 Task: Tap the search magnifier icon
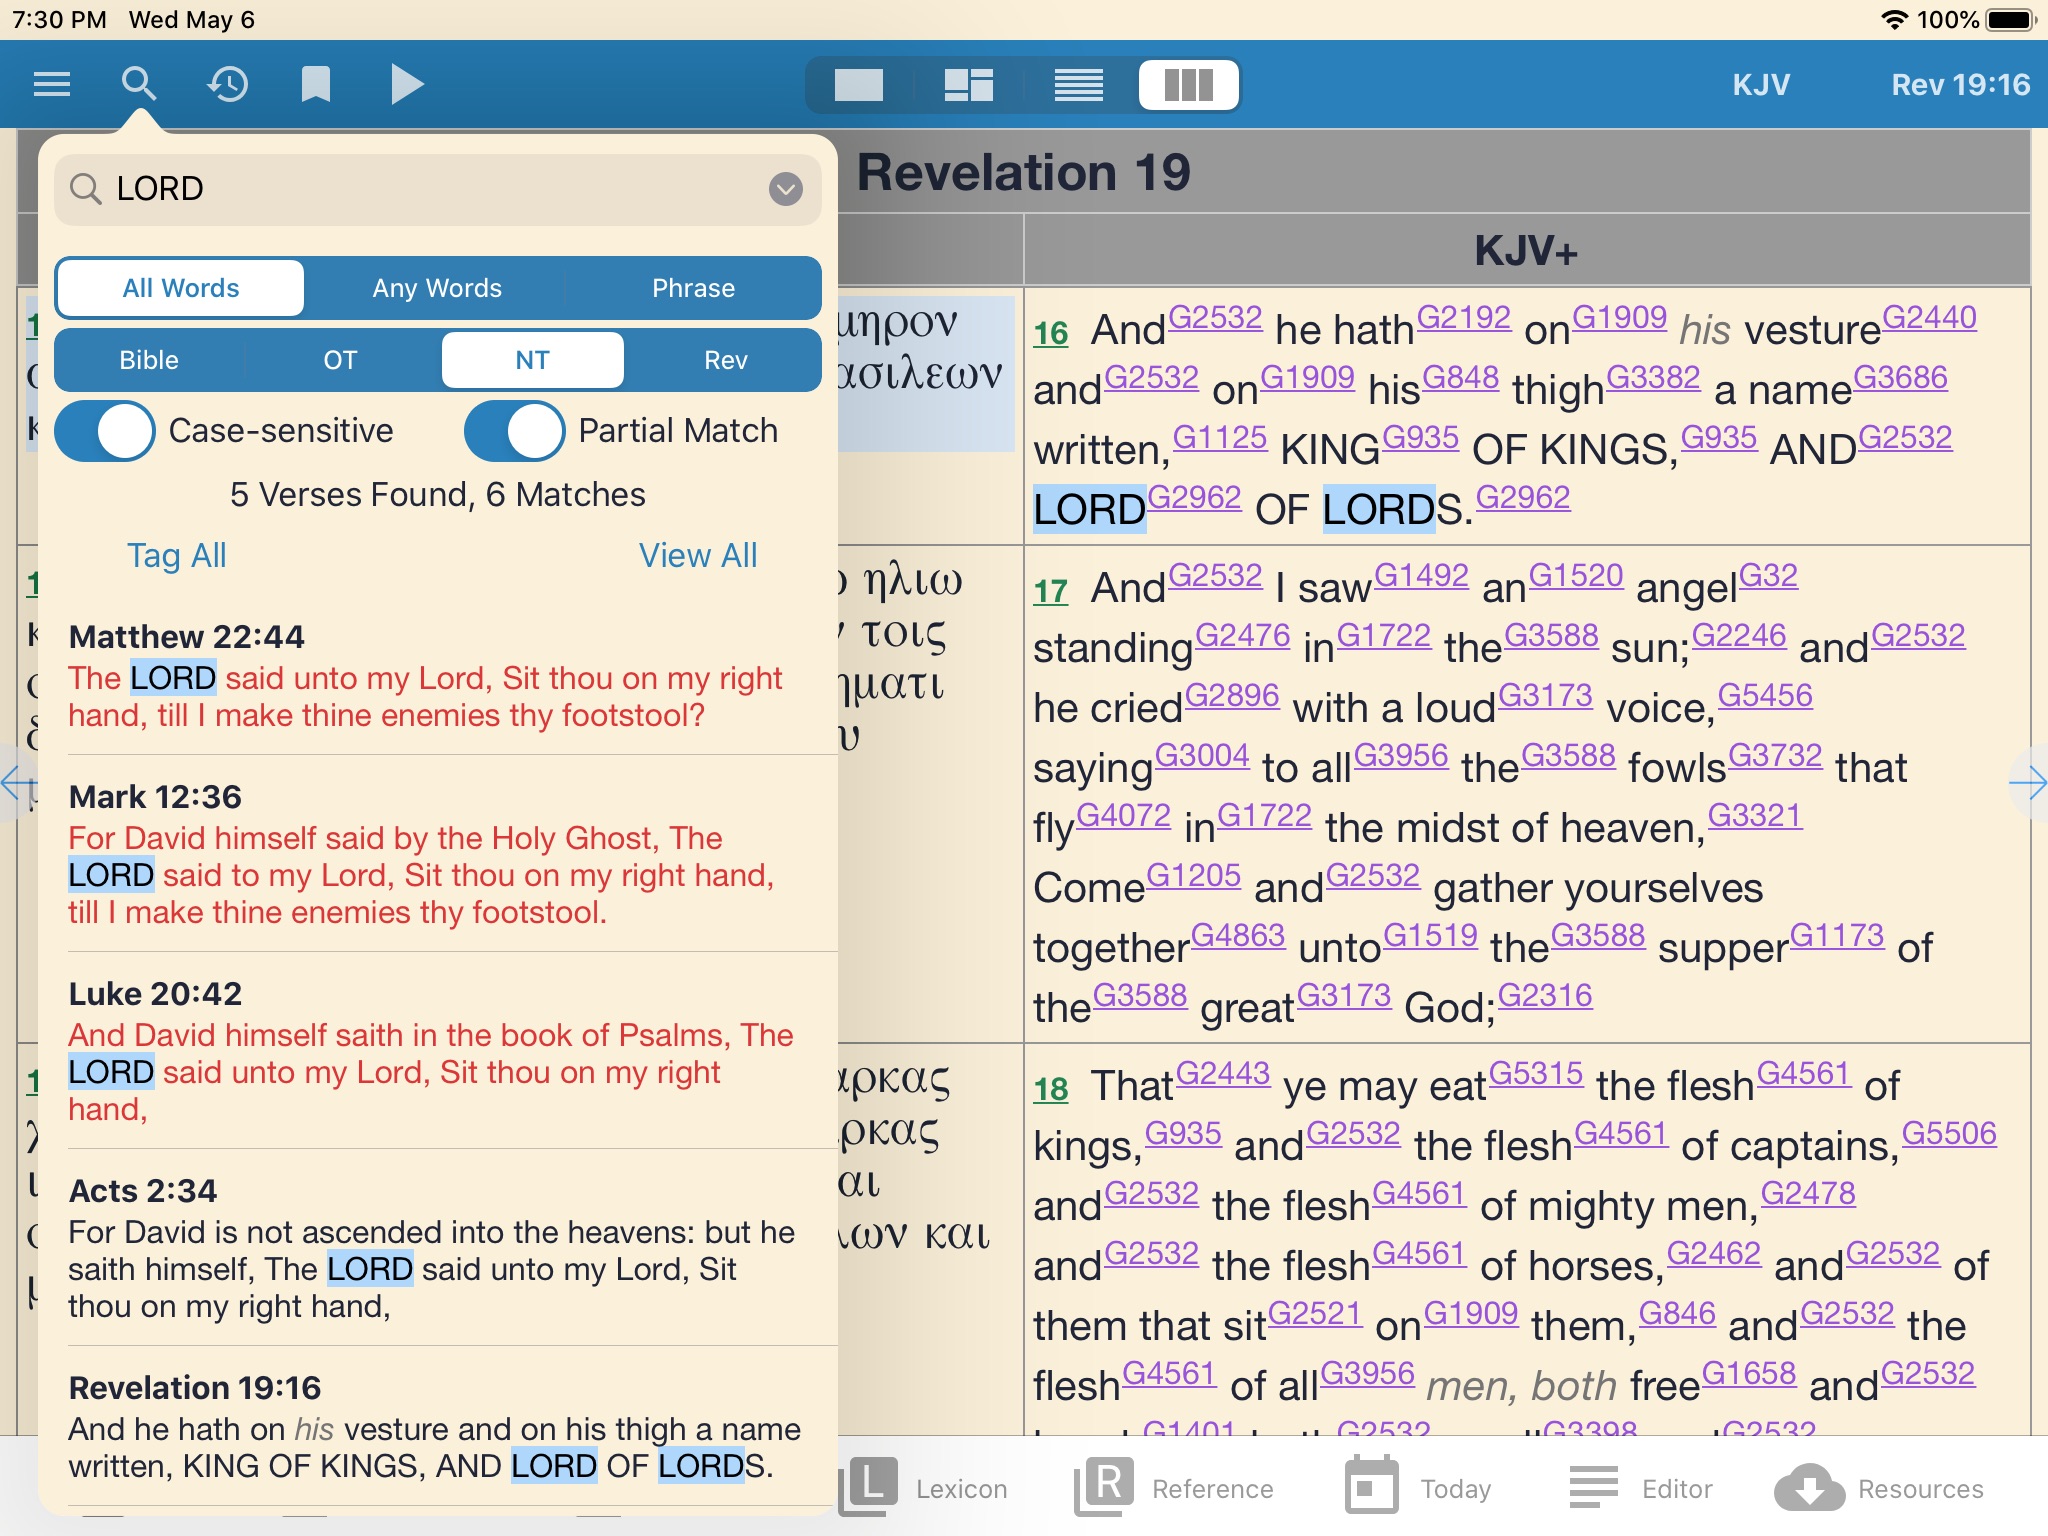tap(139, 84)
